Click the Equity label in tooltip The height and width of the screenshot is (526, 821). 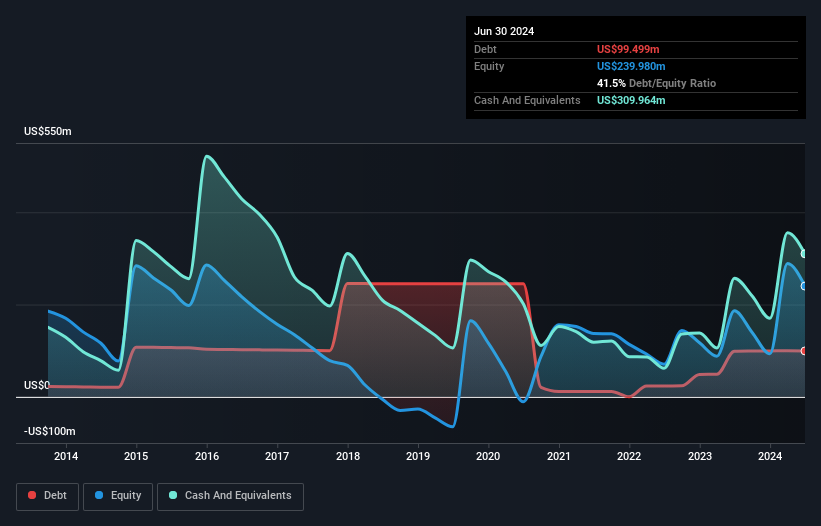point(489,66)
